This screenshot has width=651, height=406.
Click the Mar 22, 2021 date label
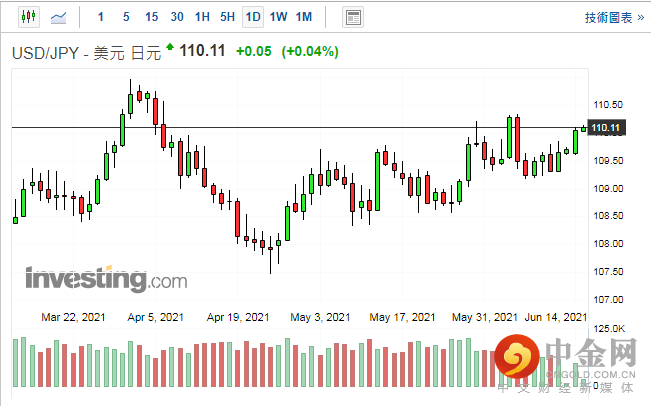(x=73, y=318)
